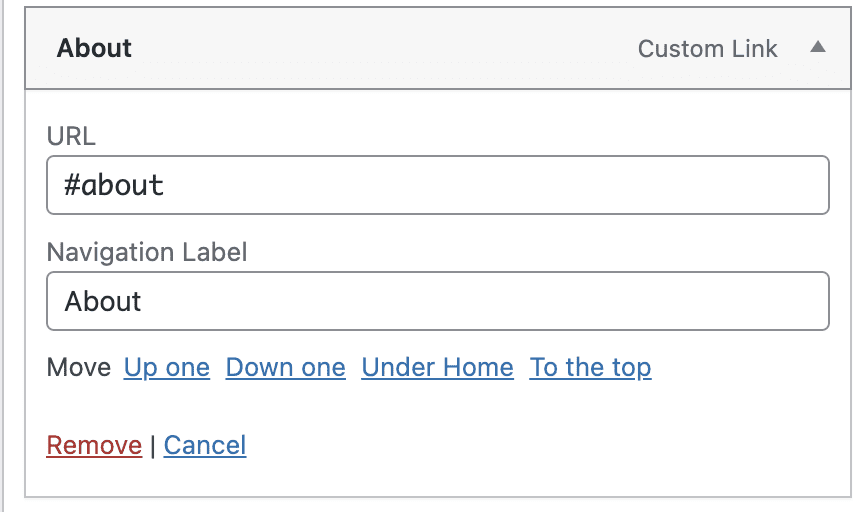This screenshot has height=512, width=864.
Task: Place cursor in the #about URL text
Action: tap(114, 185)
